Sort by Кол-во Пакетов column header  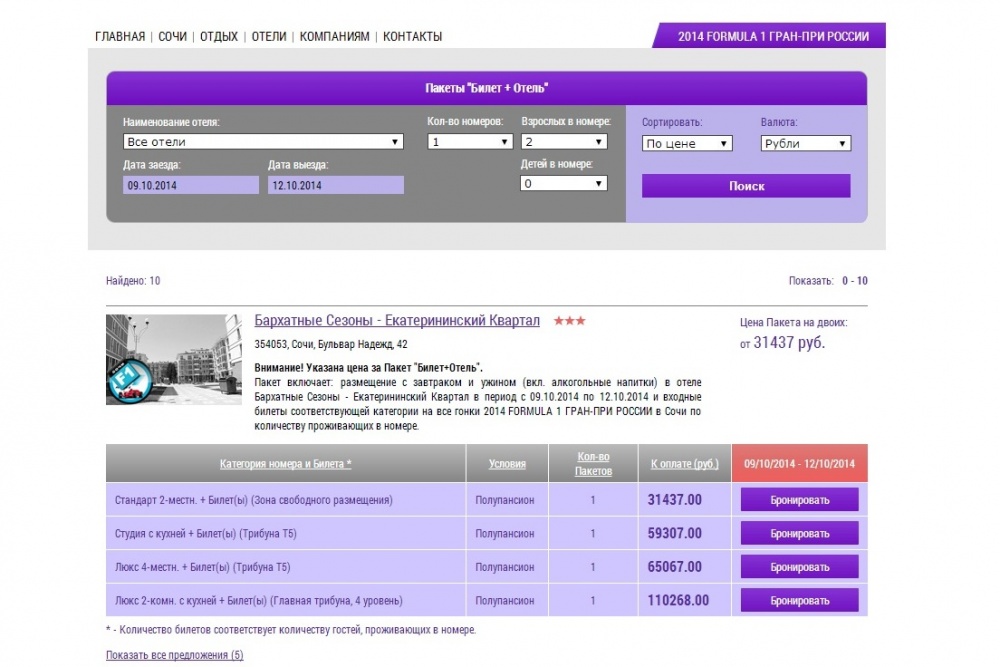pos(593,464)
